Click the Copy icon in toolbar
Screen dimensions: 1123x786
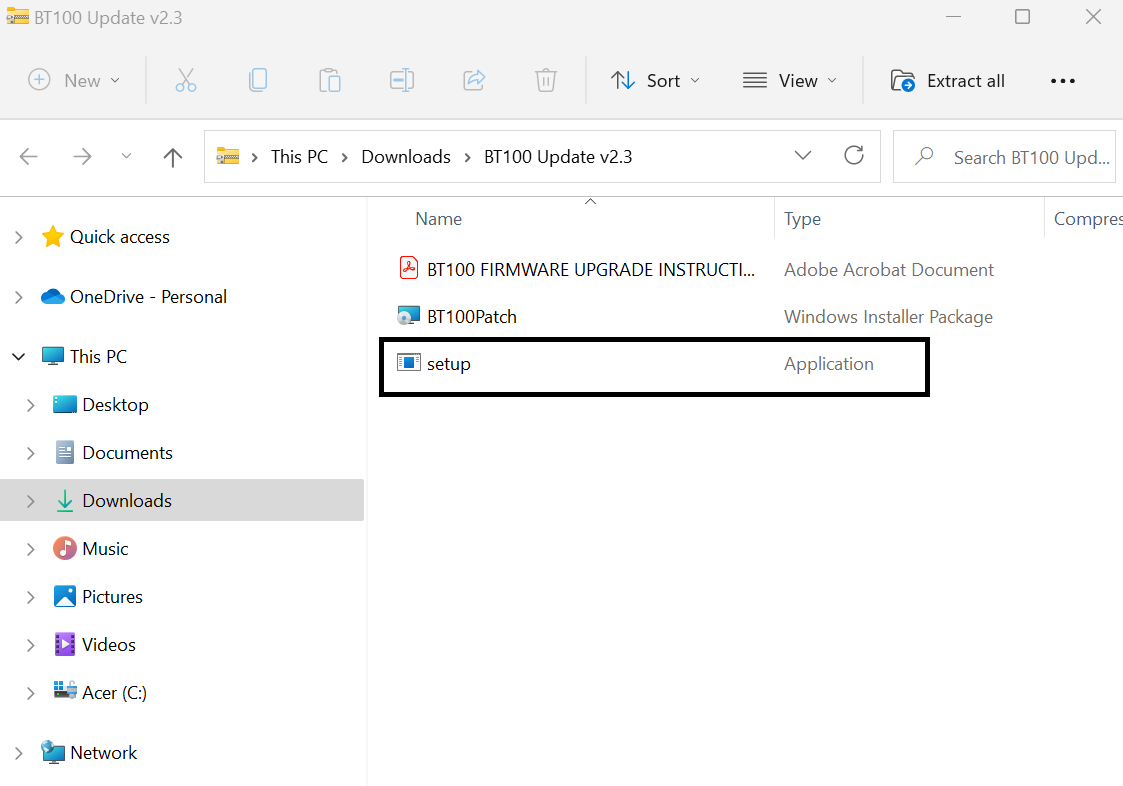pos(258,81)
